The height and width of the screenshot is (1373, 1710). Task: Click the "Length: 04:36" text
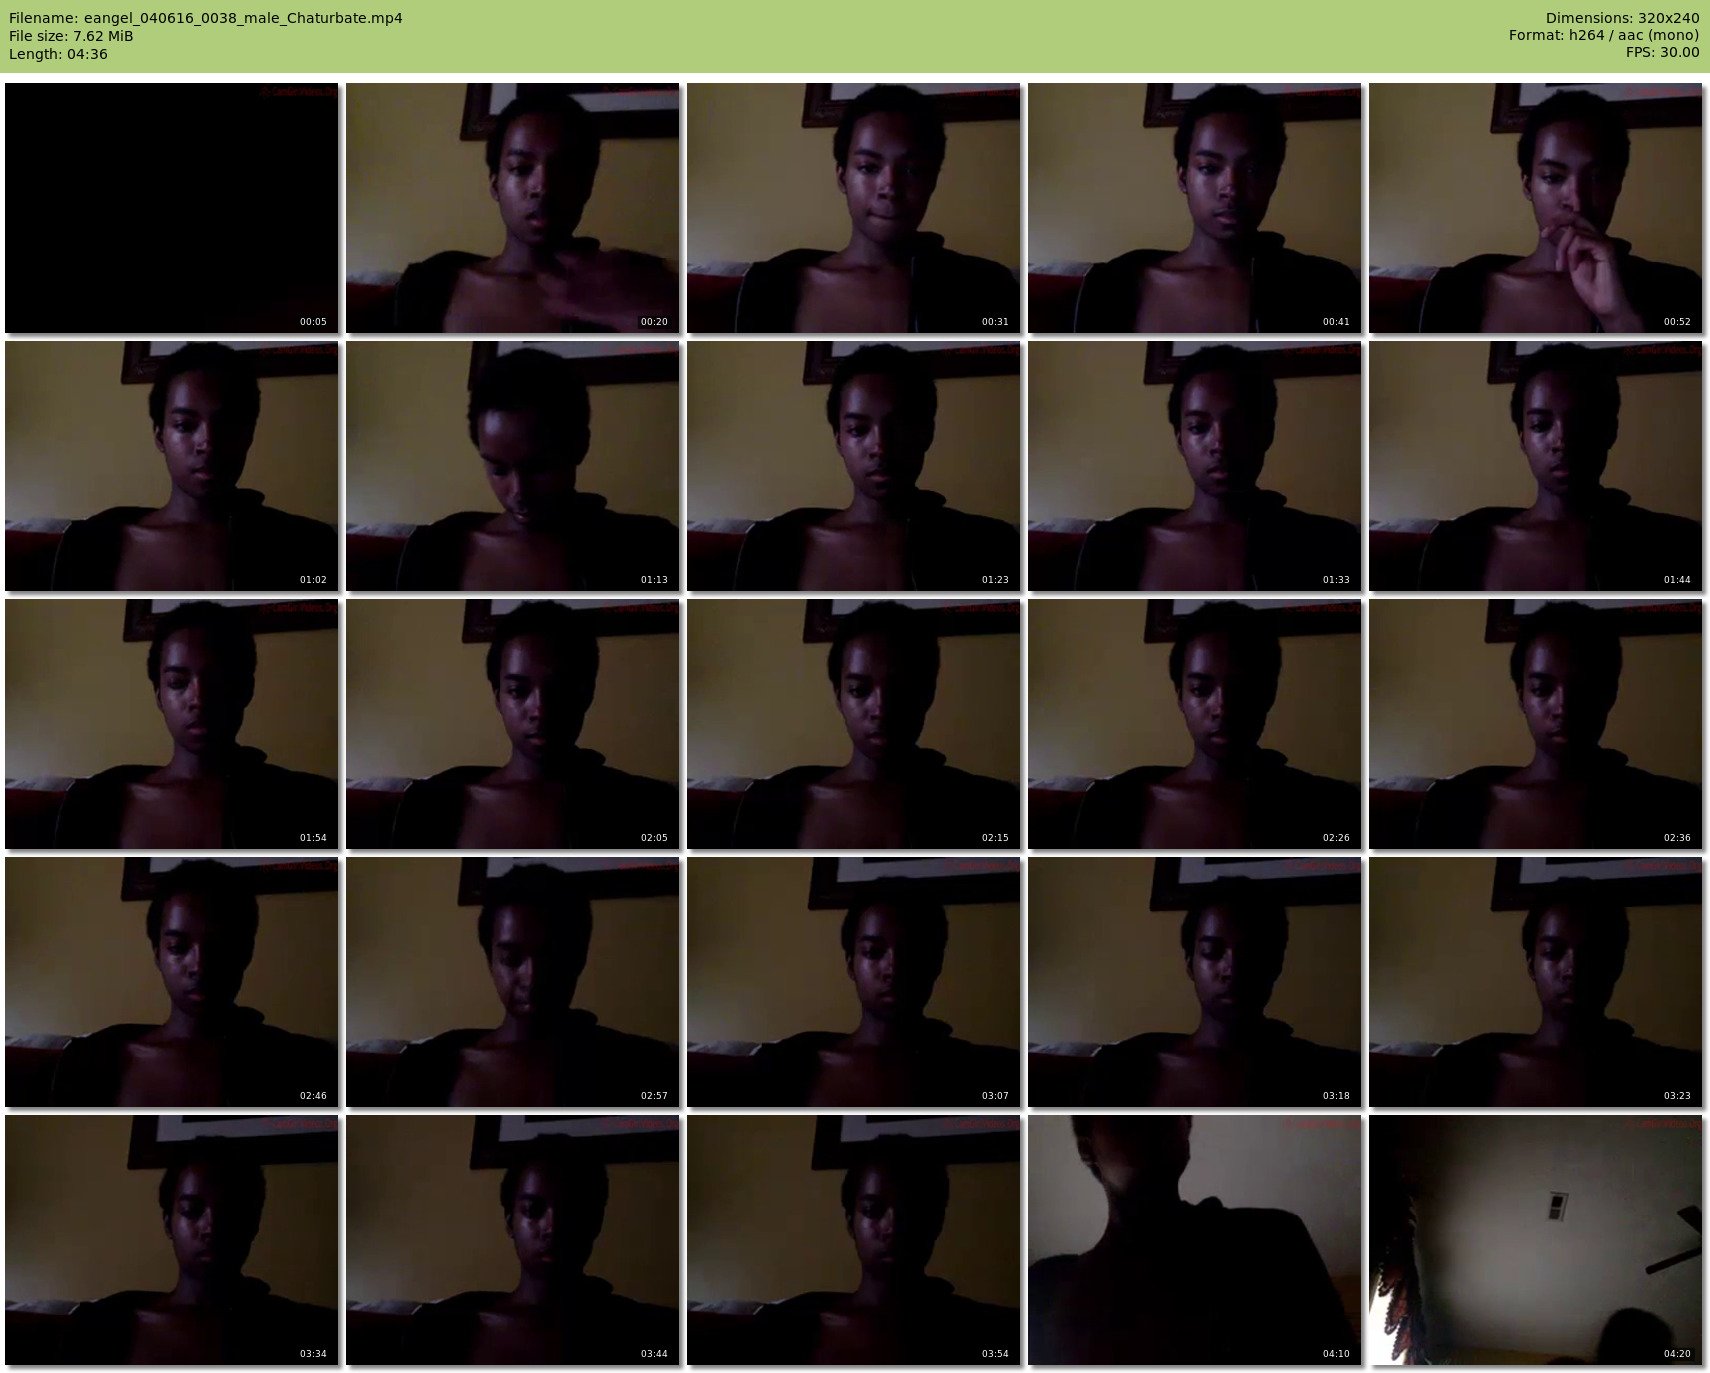point(58,54)
